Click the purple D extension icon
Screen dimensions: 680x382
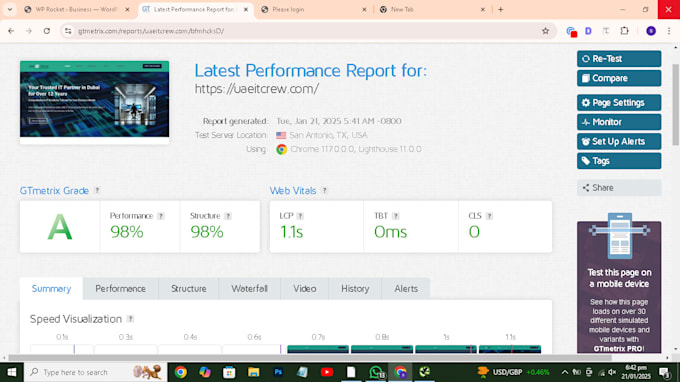click(x=588, y=31)
